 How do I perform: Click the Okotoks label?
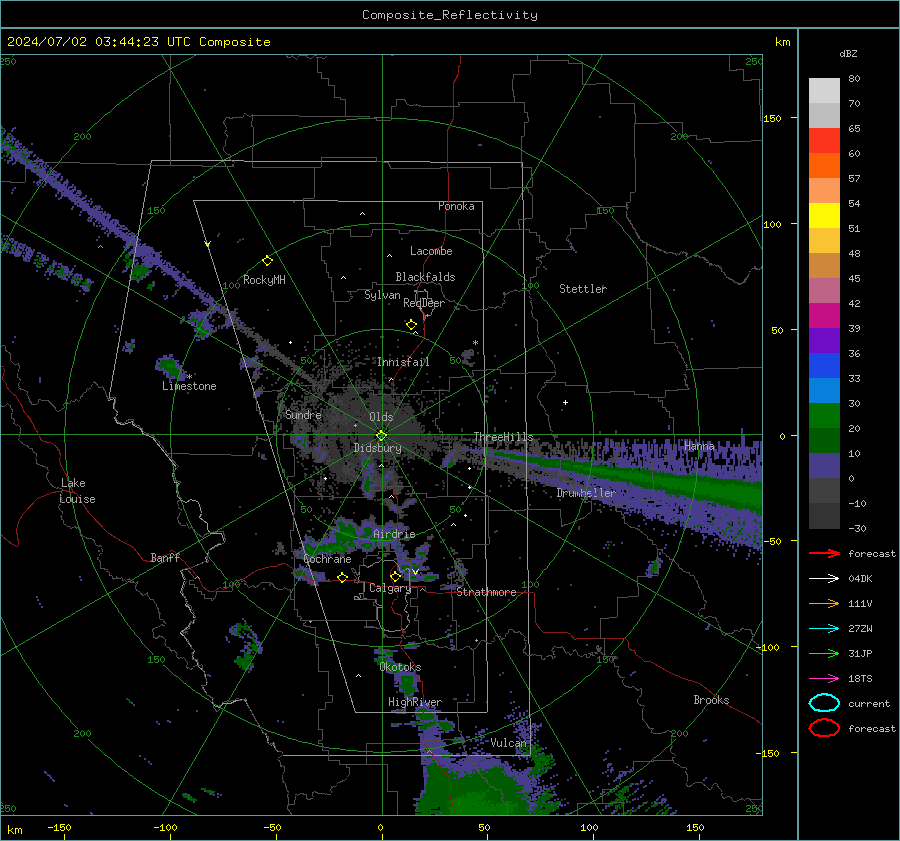pyautogui.click(x=400, y=667)
